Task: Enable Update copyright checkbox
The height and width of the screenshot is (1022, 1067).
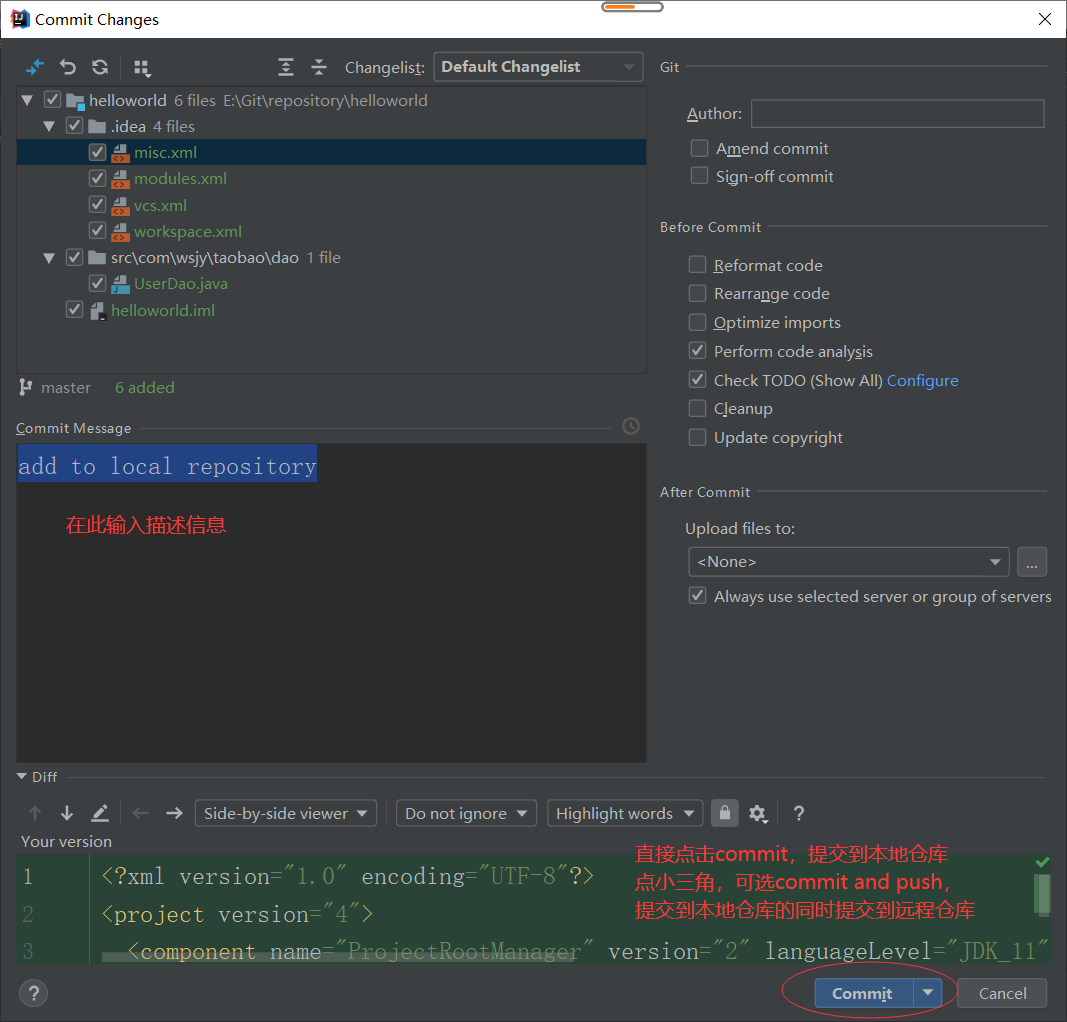Action: pyautogui.click(x=697, y=436)
